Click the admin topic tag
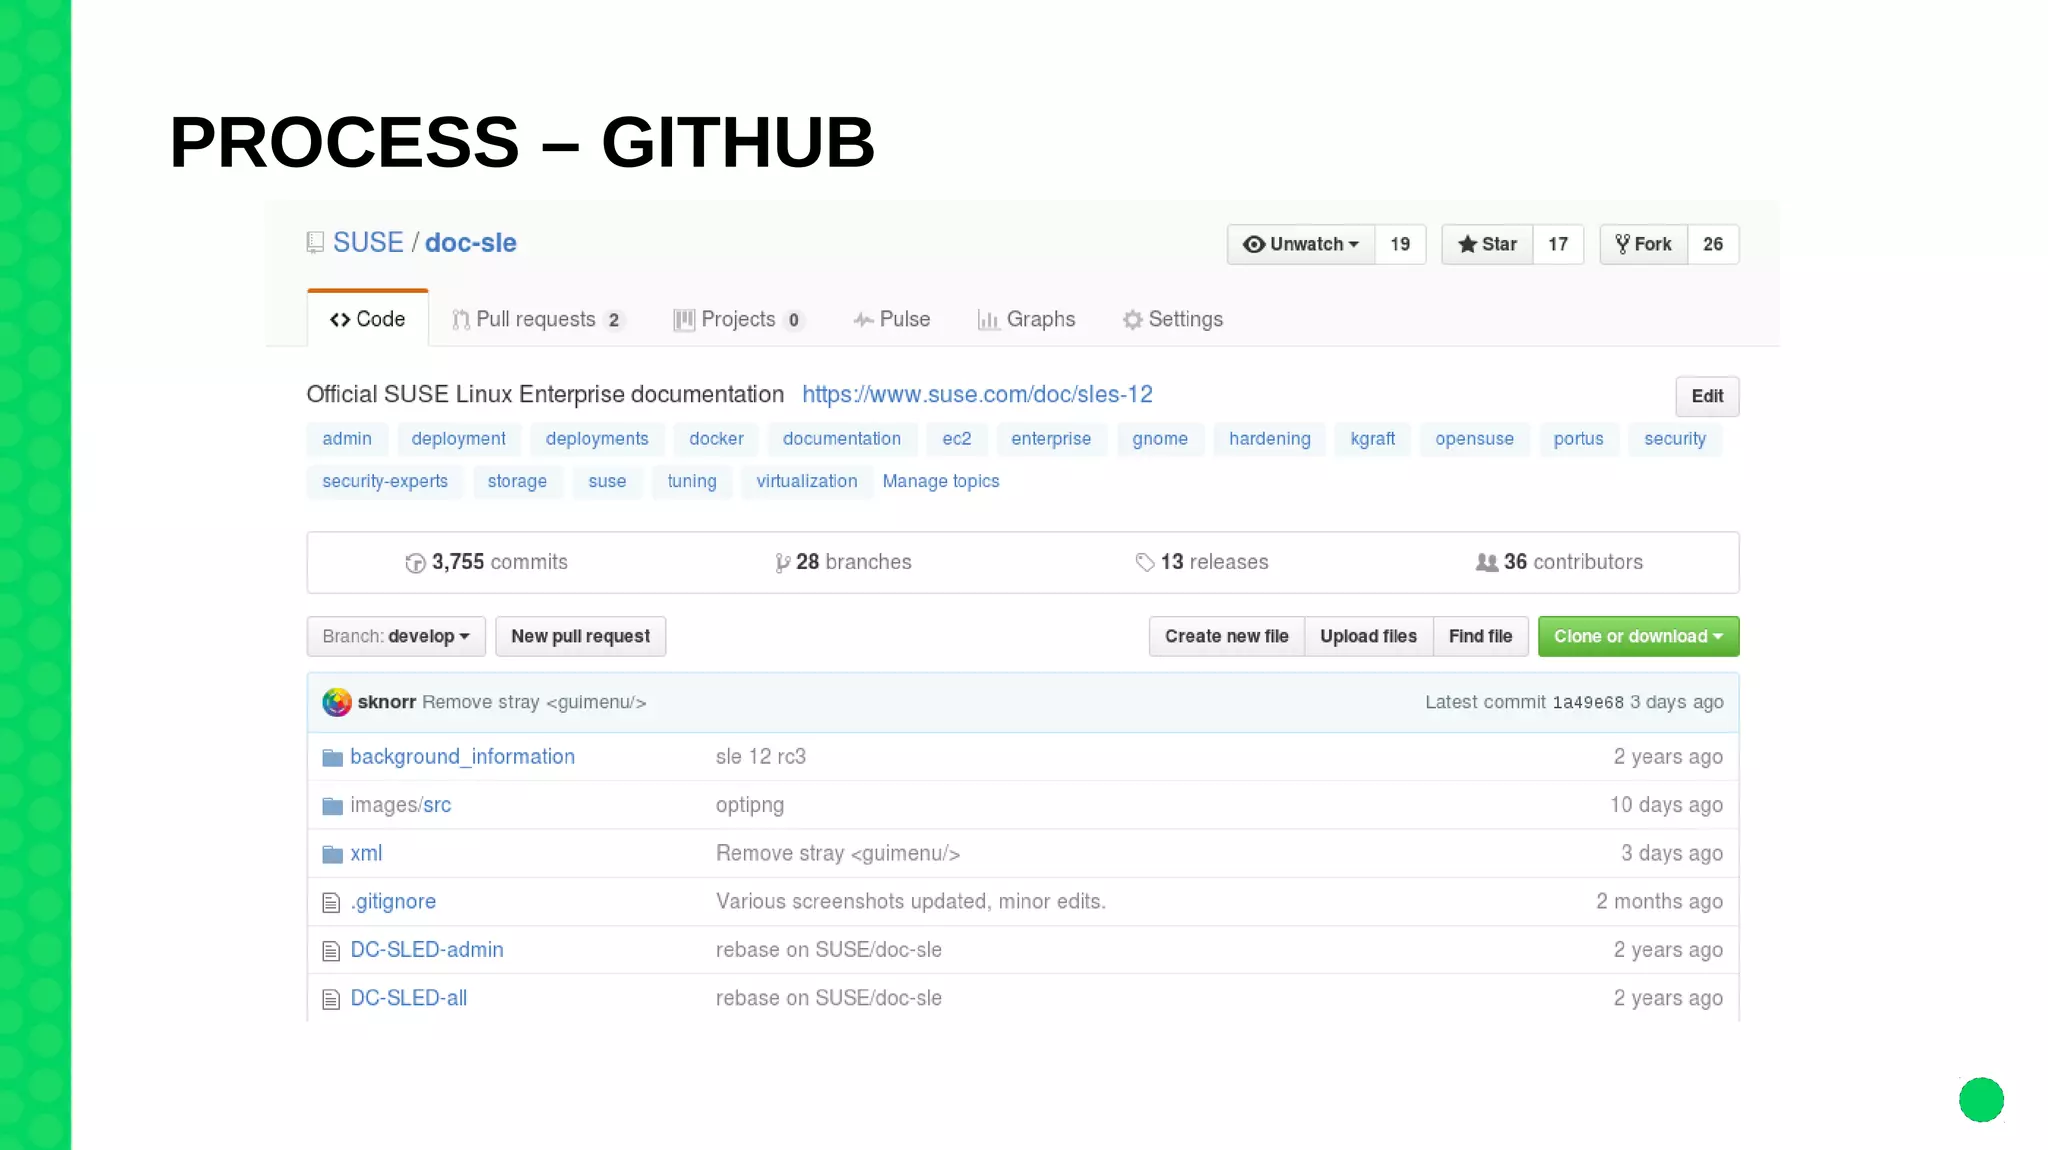Screen dimensions: 2048x1150 pyautogui.click(x=347, y=439)
